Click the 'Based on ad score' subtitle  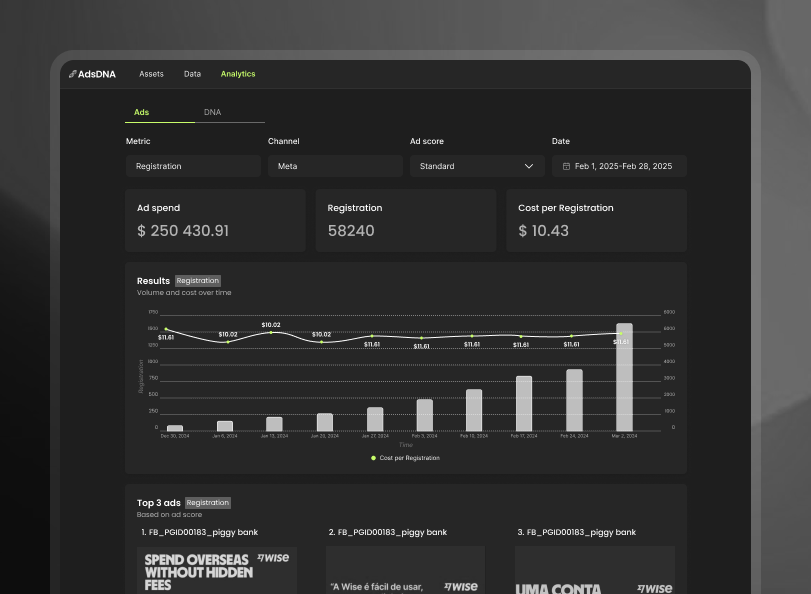point(169,514)
